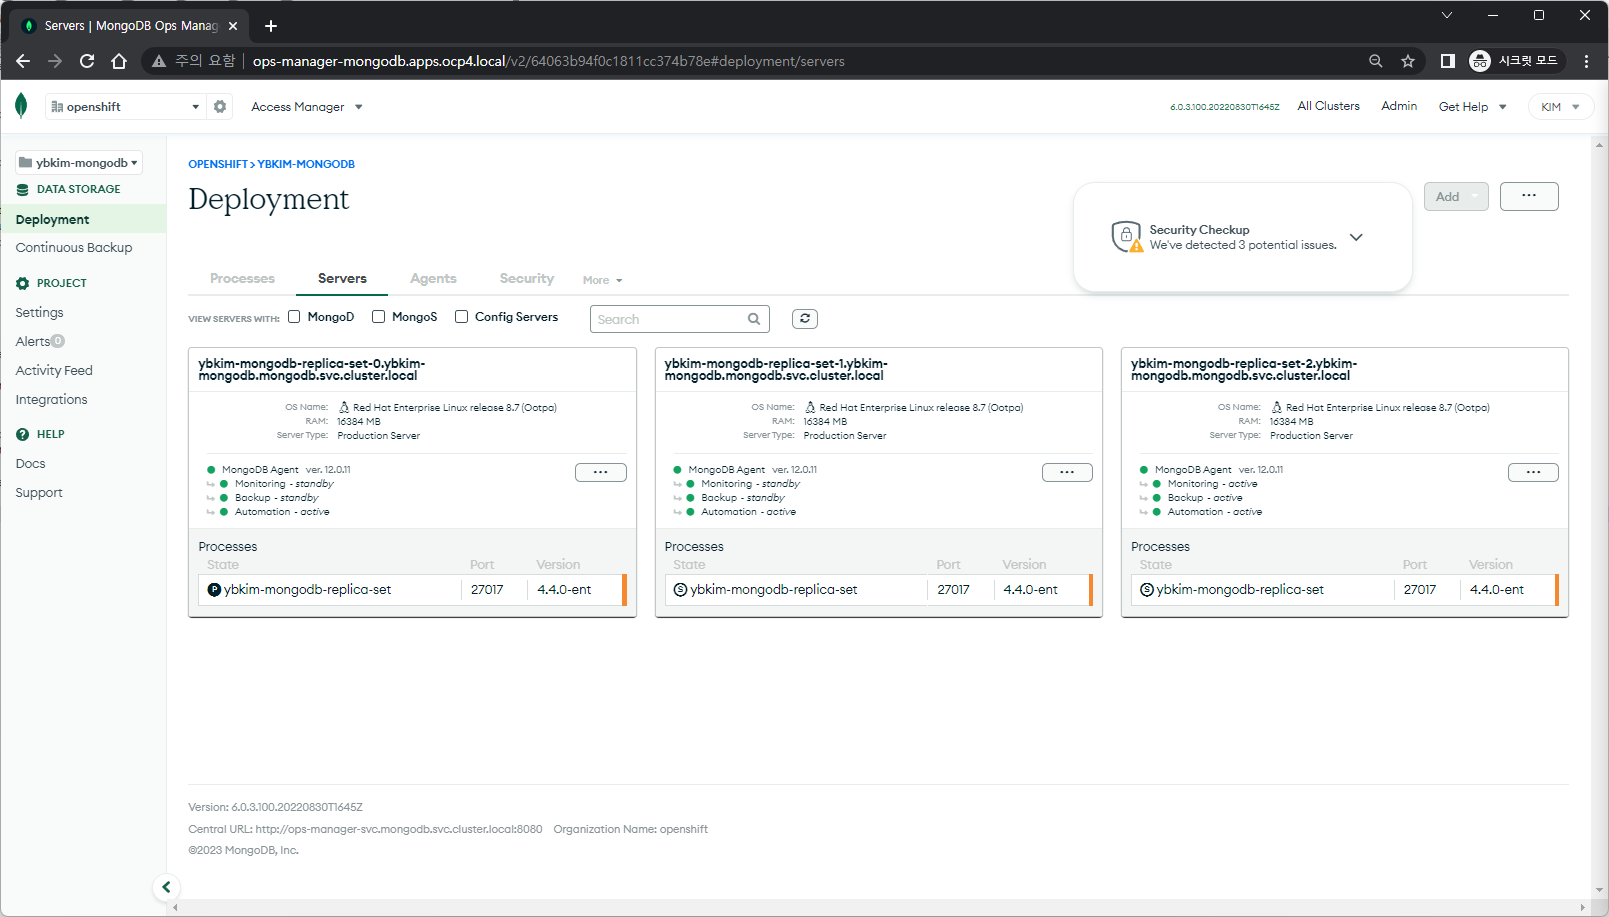
Task: Open the Admin link
Action: tap(1399, 106)
